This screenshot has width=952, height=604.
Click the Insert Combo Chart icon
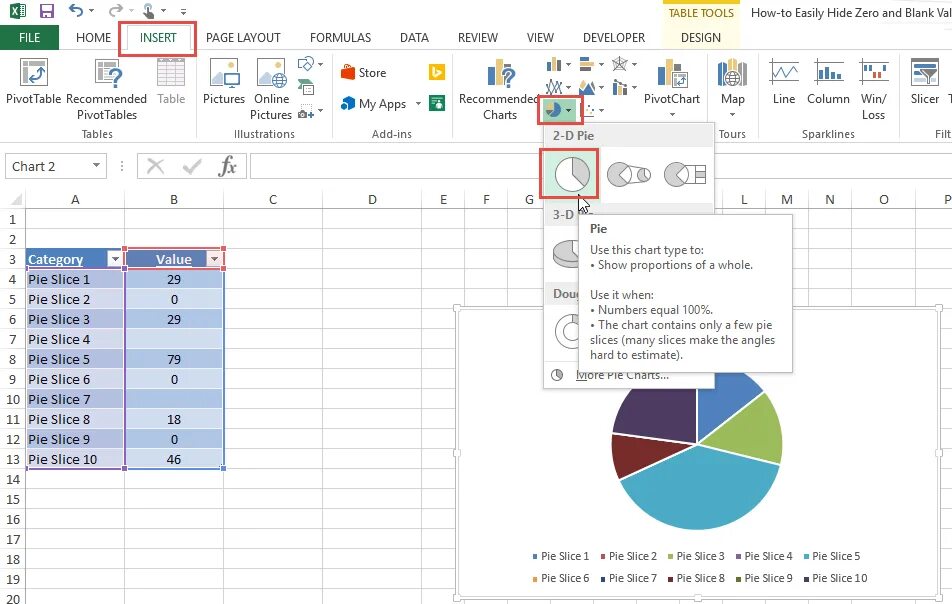619,87
